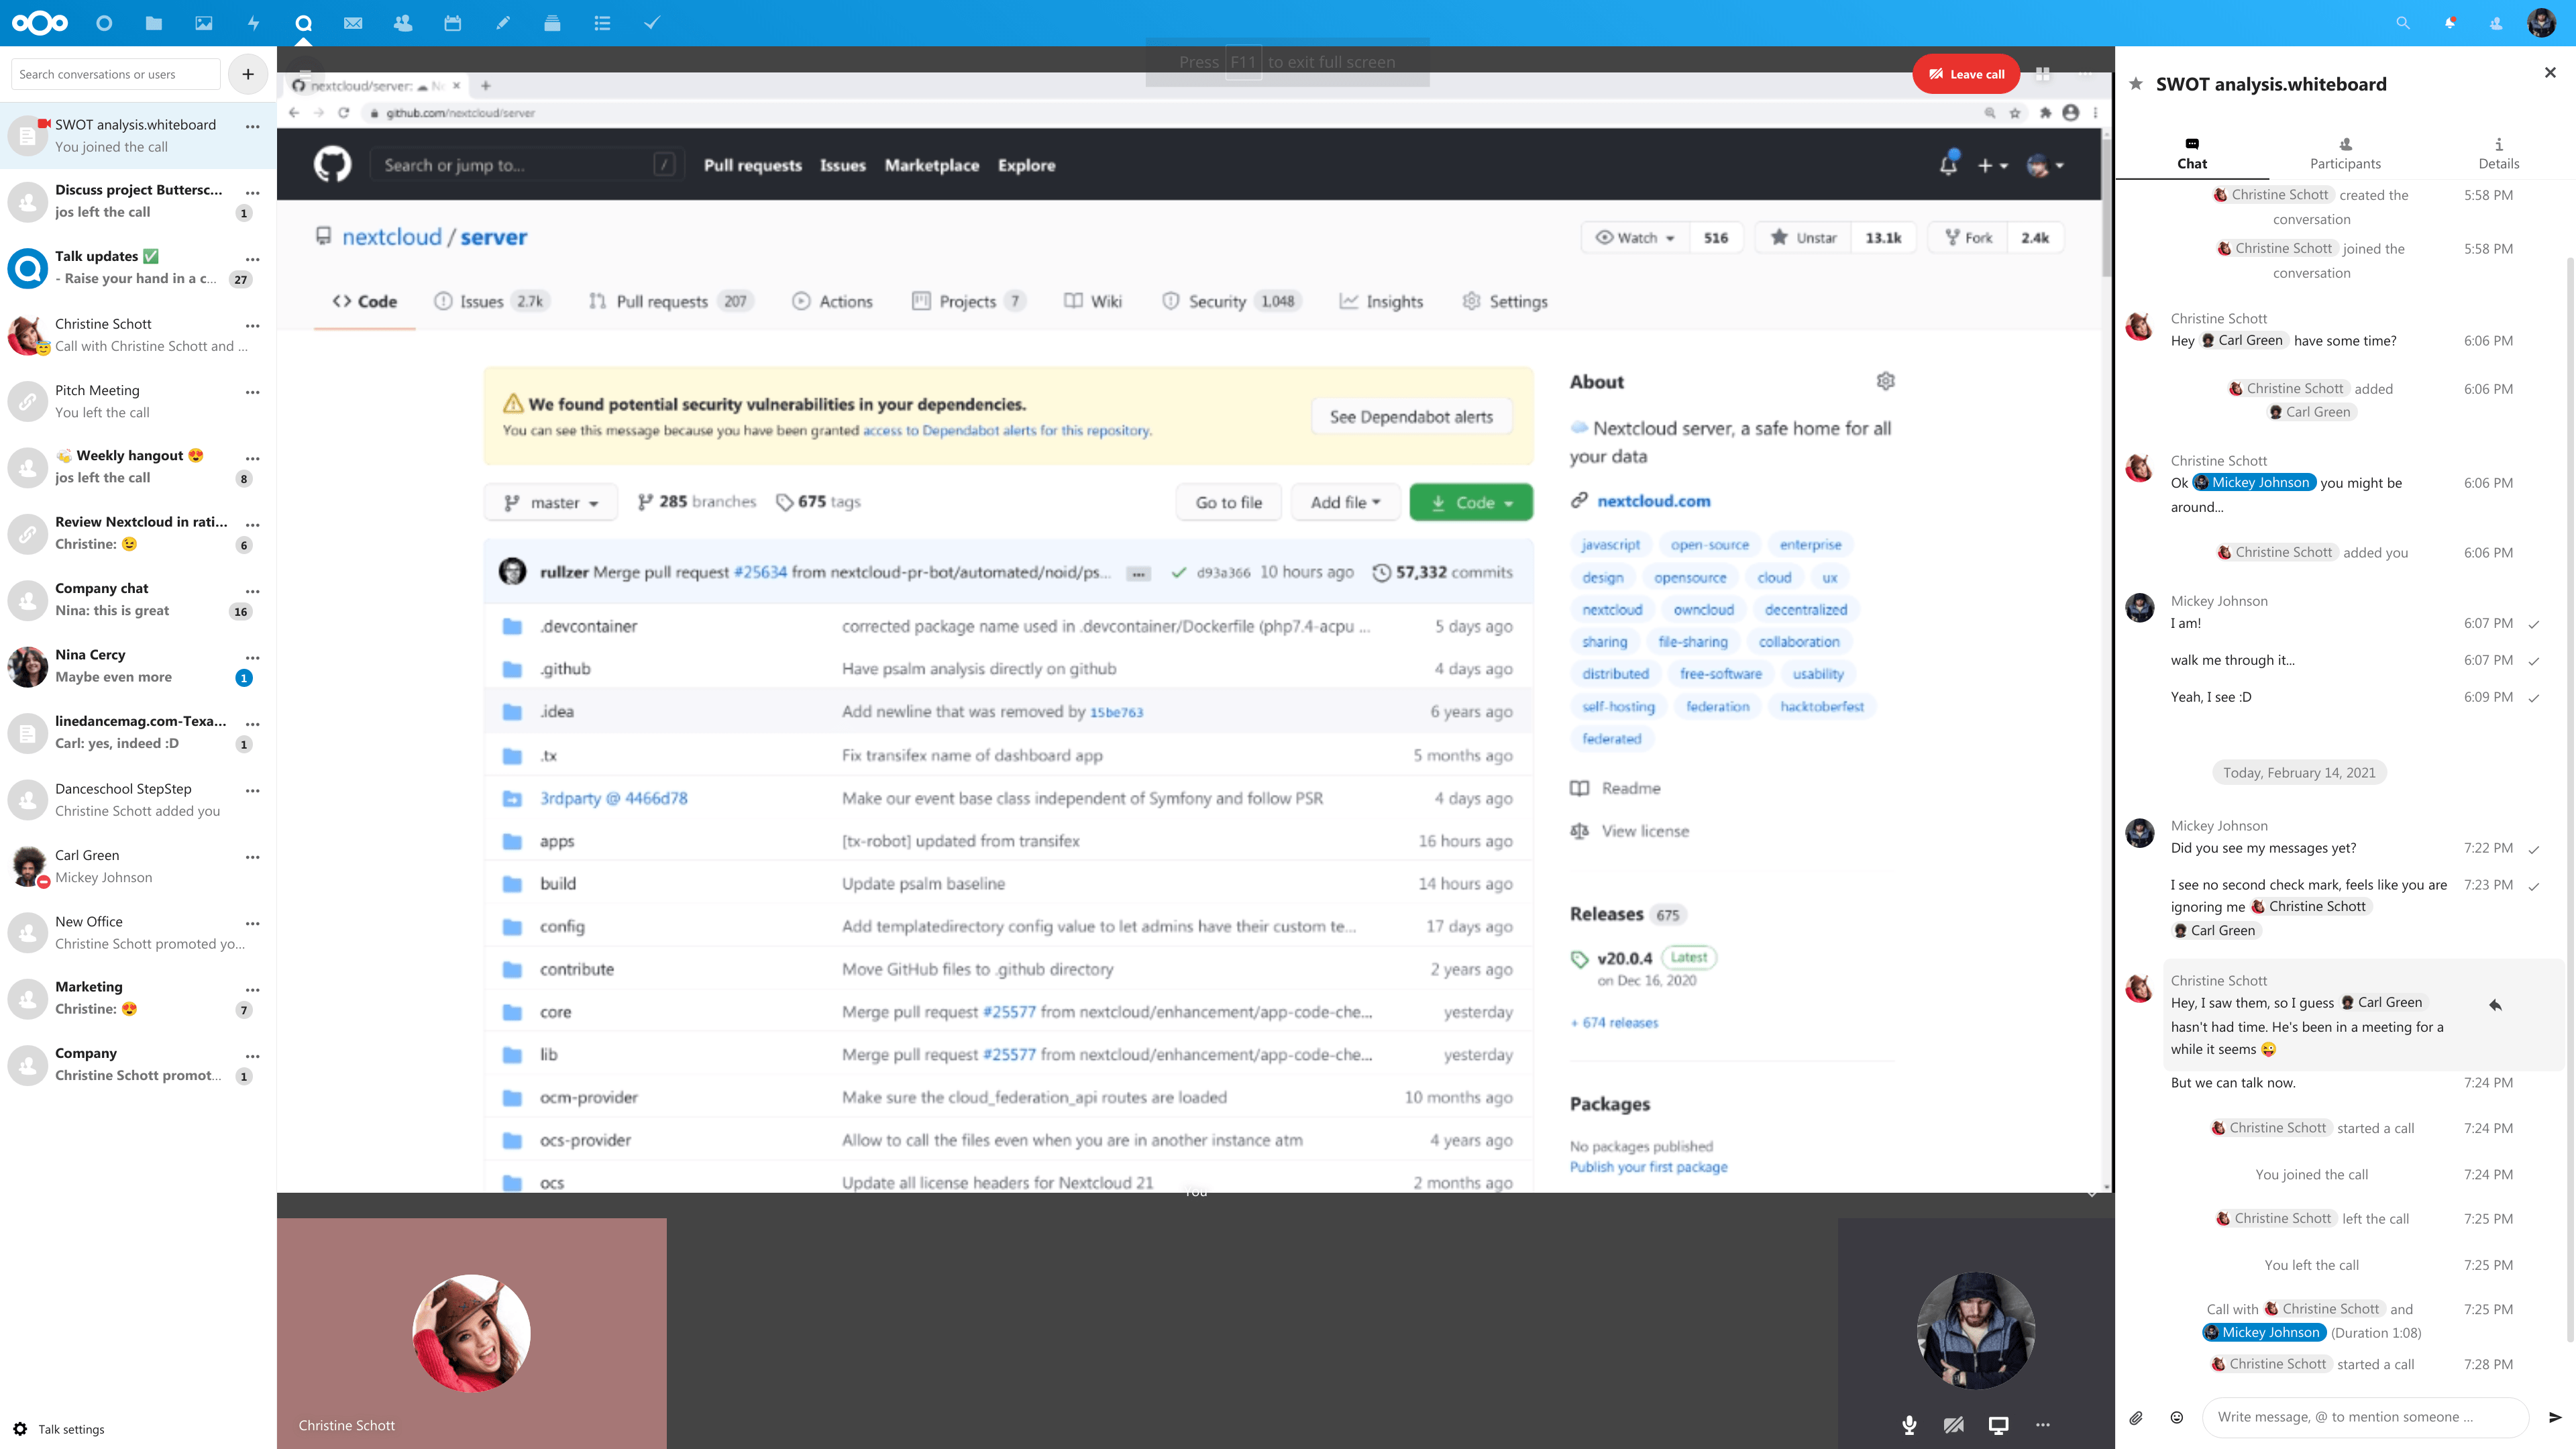Open three-dot menu for Company chat
The width and height of the screenshot is (2576, 1449).
(x=253, y=591)
